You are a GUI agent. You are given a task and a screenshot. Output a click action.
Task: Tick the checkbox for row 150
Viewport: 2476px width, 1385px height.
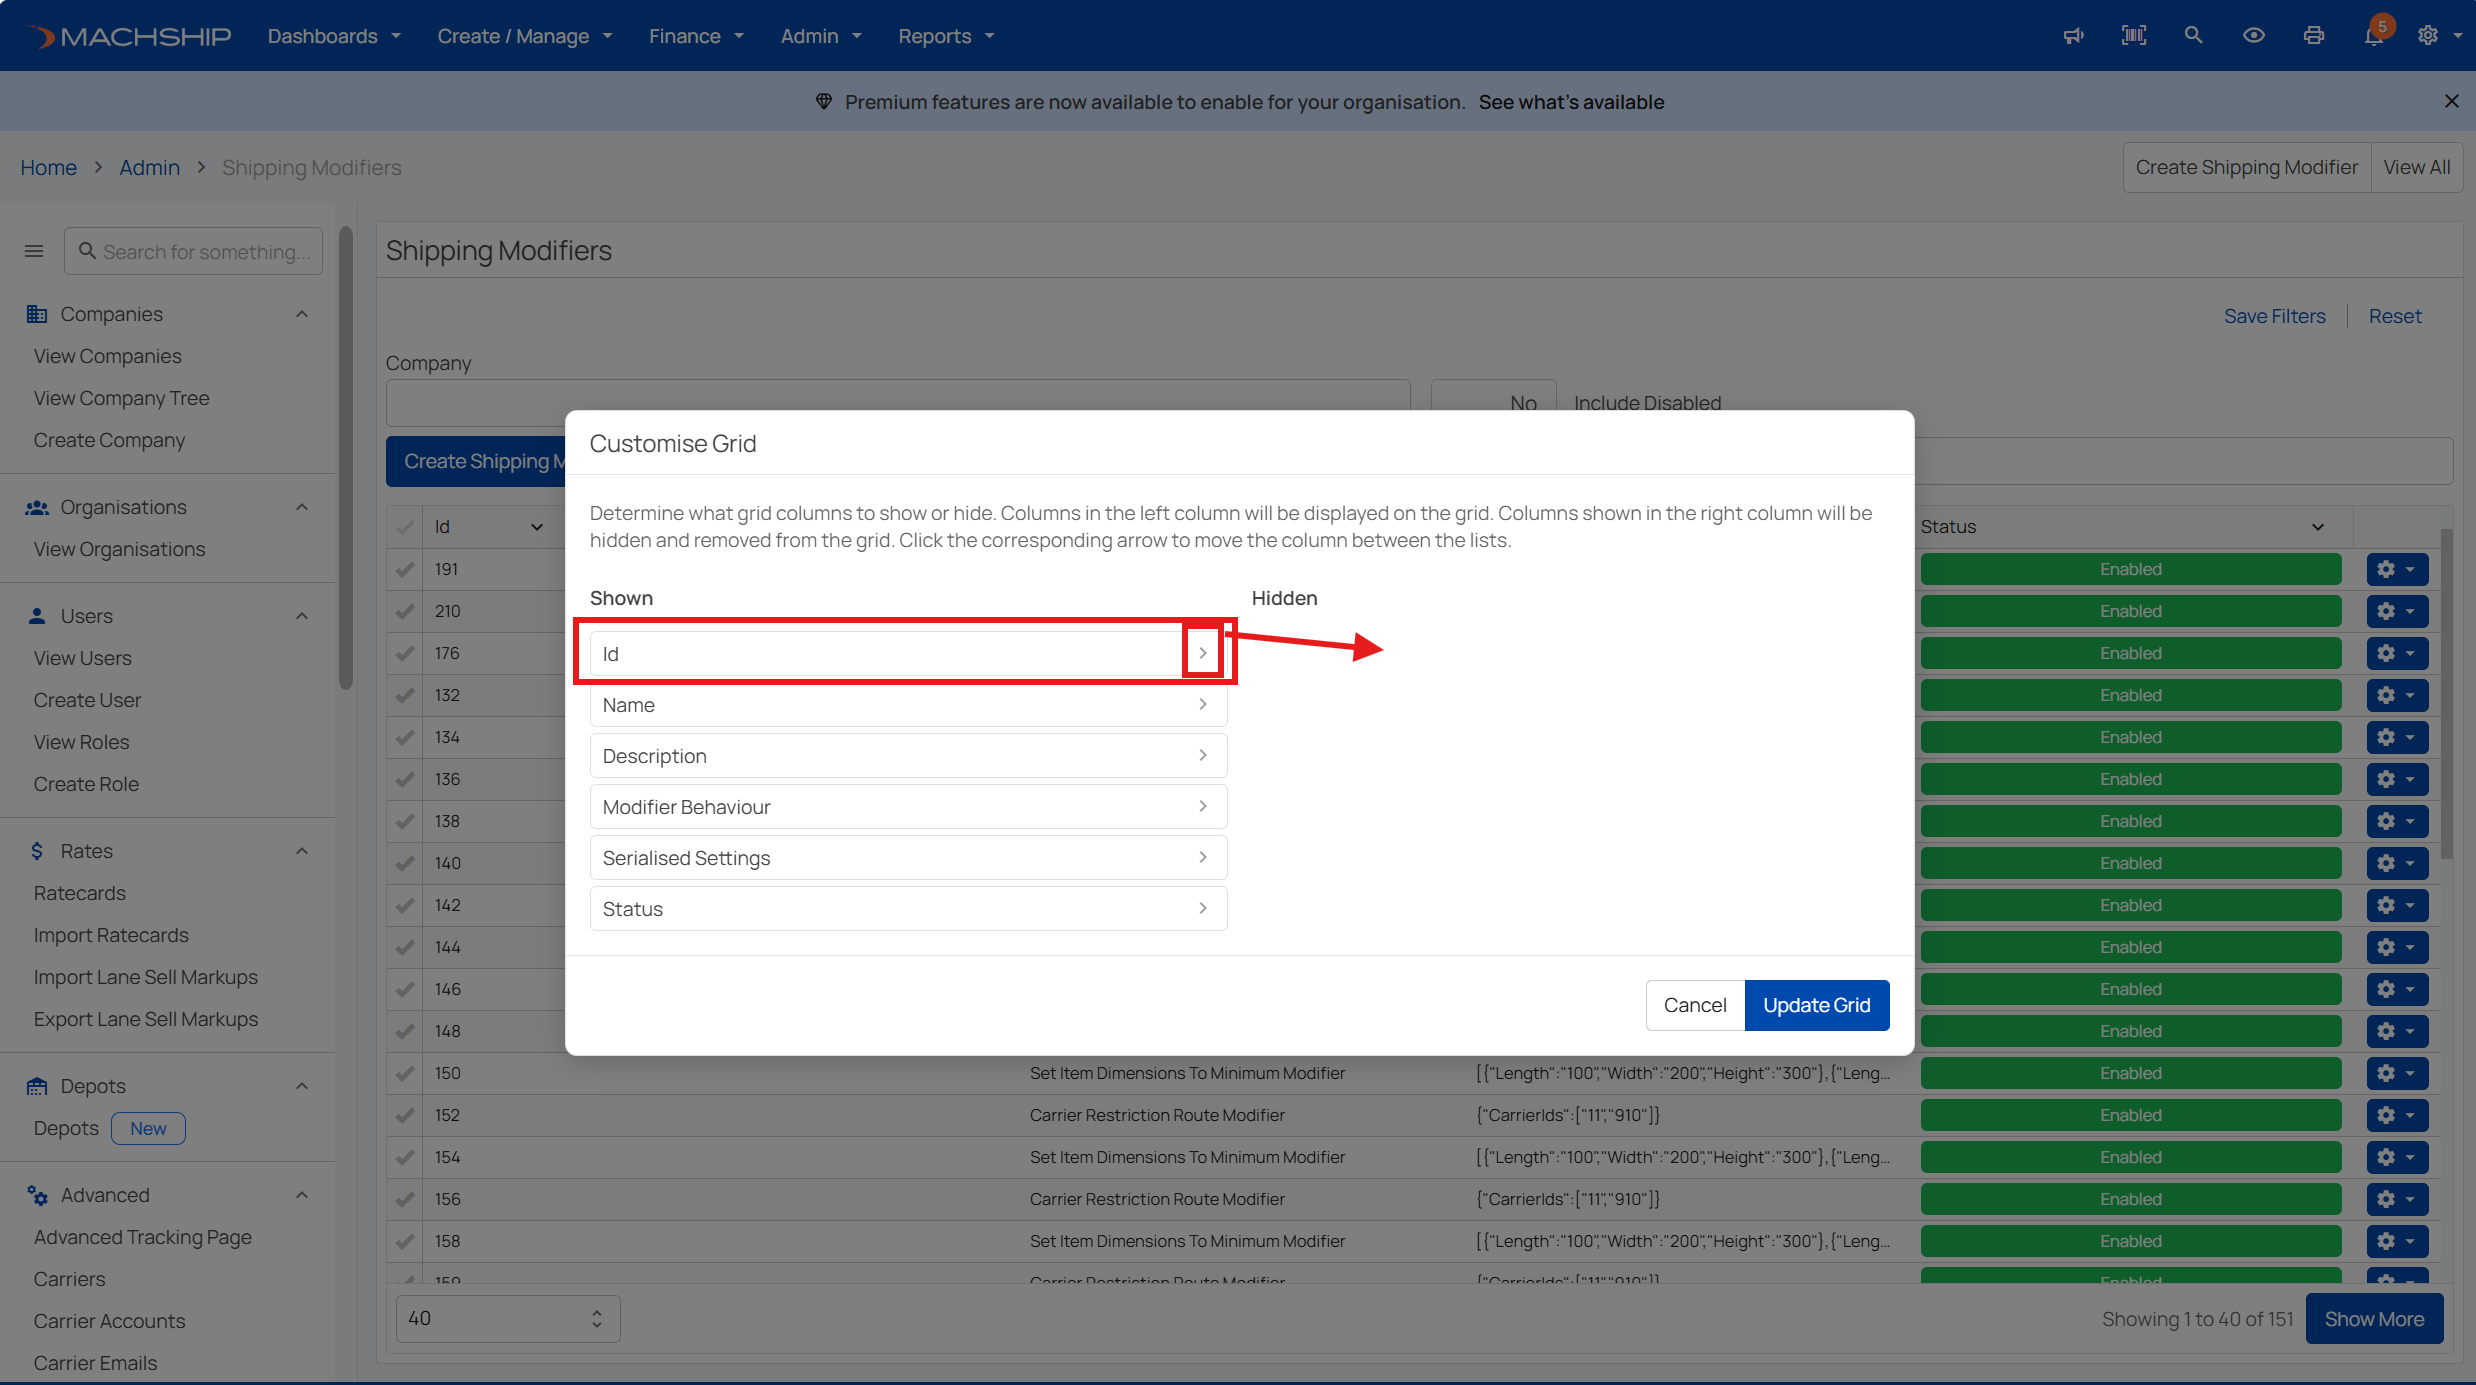(405, 1073)
